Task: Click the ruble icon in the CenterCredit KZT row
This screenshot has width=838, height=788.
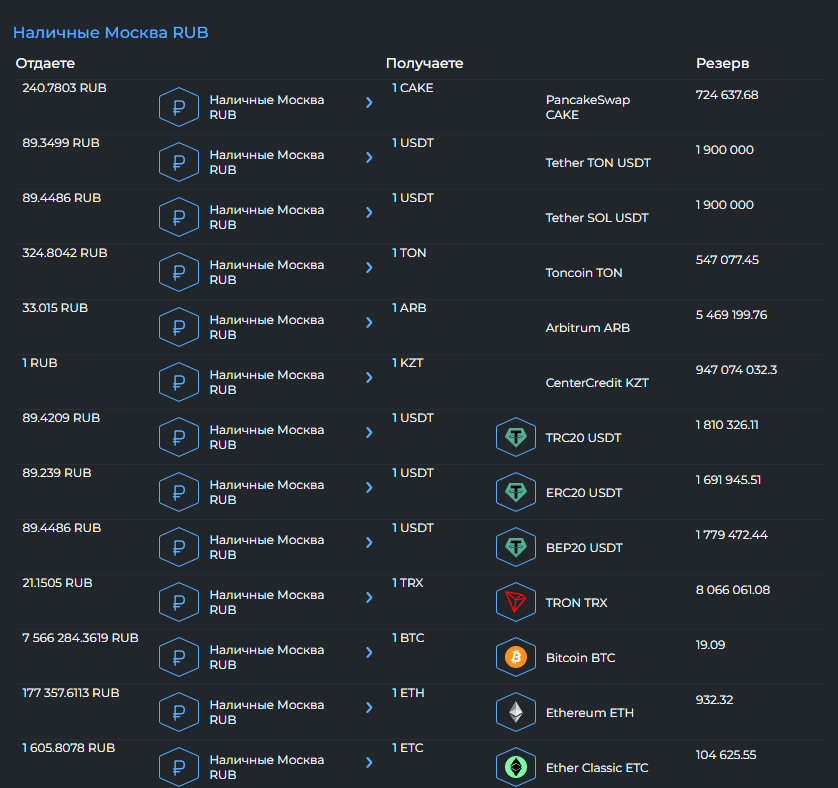Action: point(179,382)
